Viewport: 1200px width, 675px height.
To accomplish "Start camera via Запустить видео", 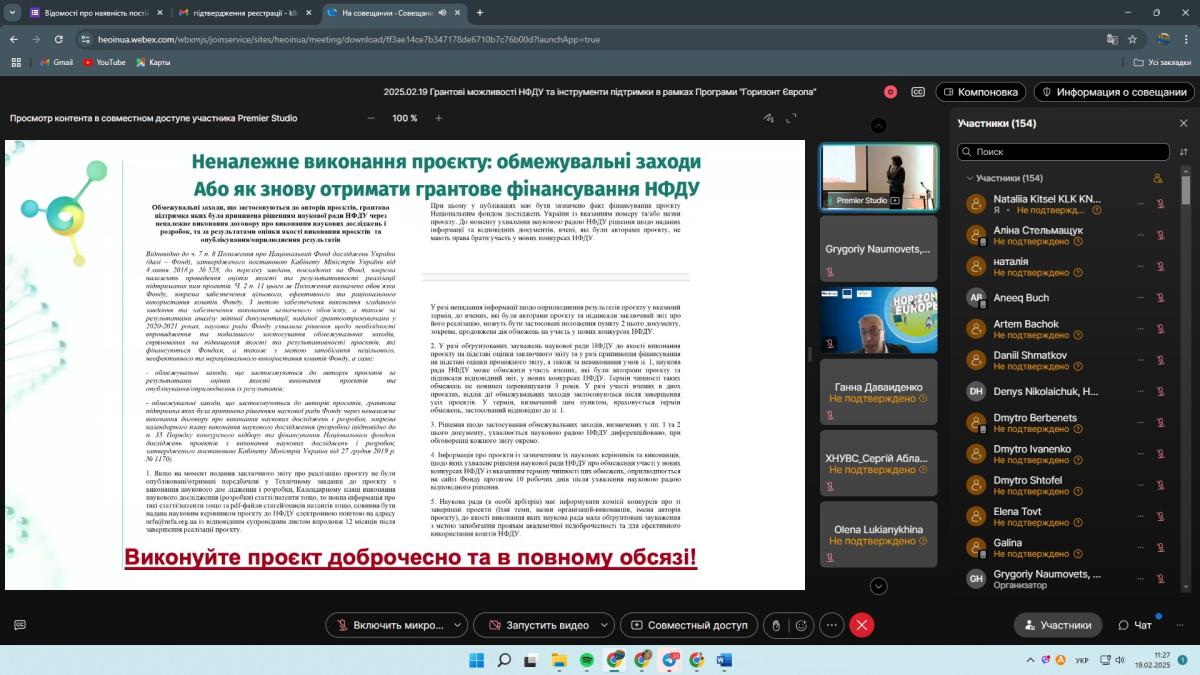I will click(537, 625).
